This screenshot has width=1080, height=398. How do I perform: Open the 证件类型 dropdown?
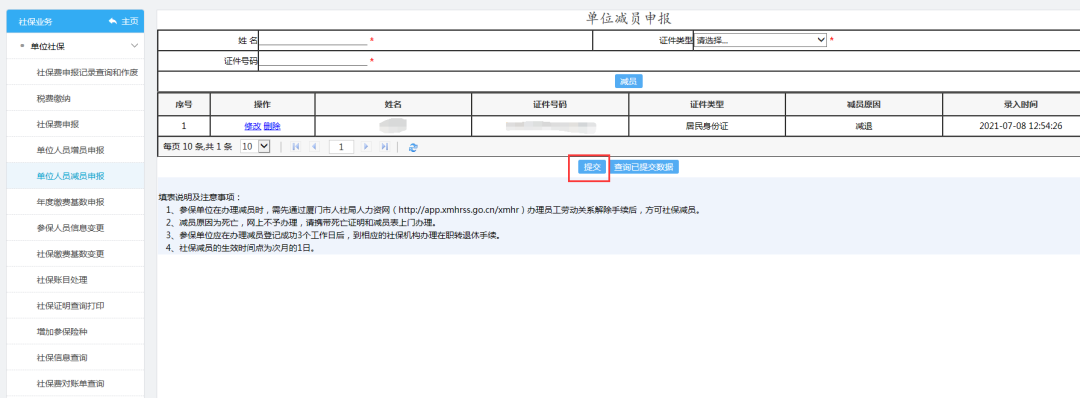pyautogui.click(x=760, y=40)
